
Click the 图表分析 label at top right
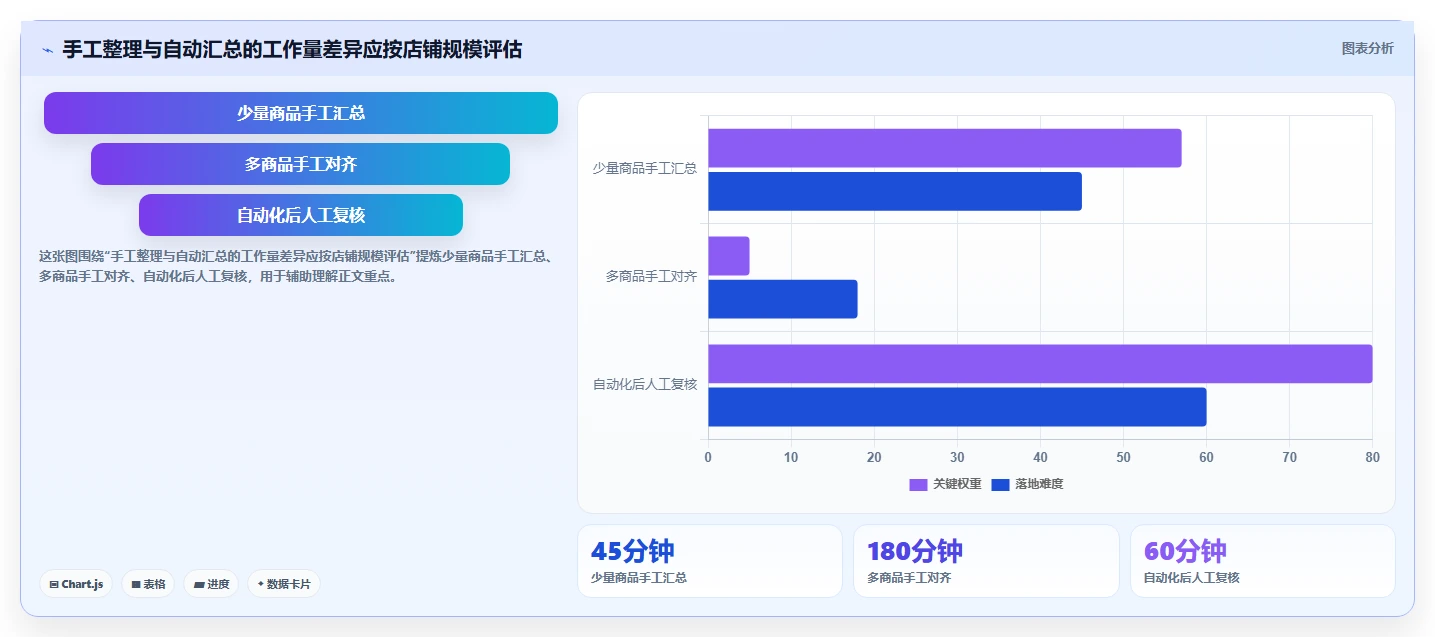point(1367,49)
